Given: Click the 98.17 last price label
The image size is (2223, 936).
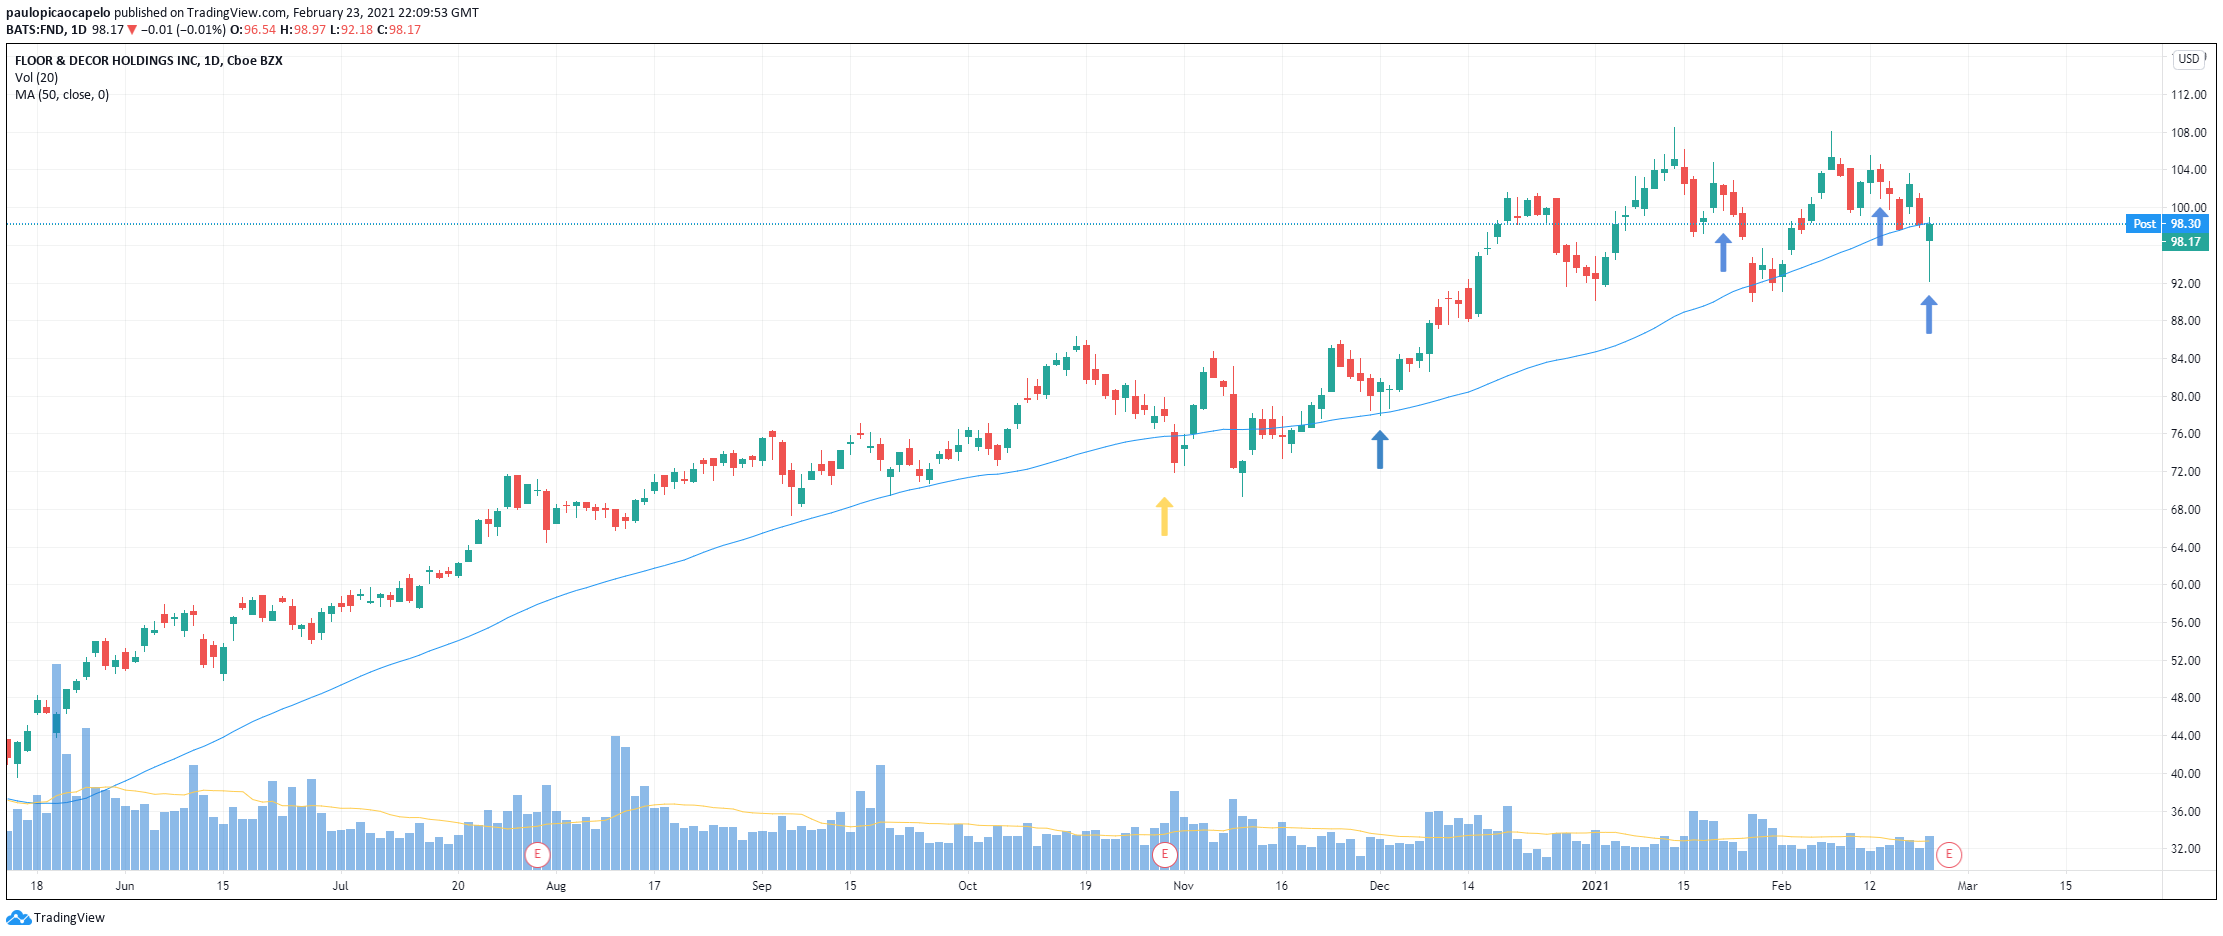Looking at the screenshot, I should [x=2185, y=242].
